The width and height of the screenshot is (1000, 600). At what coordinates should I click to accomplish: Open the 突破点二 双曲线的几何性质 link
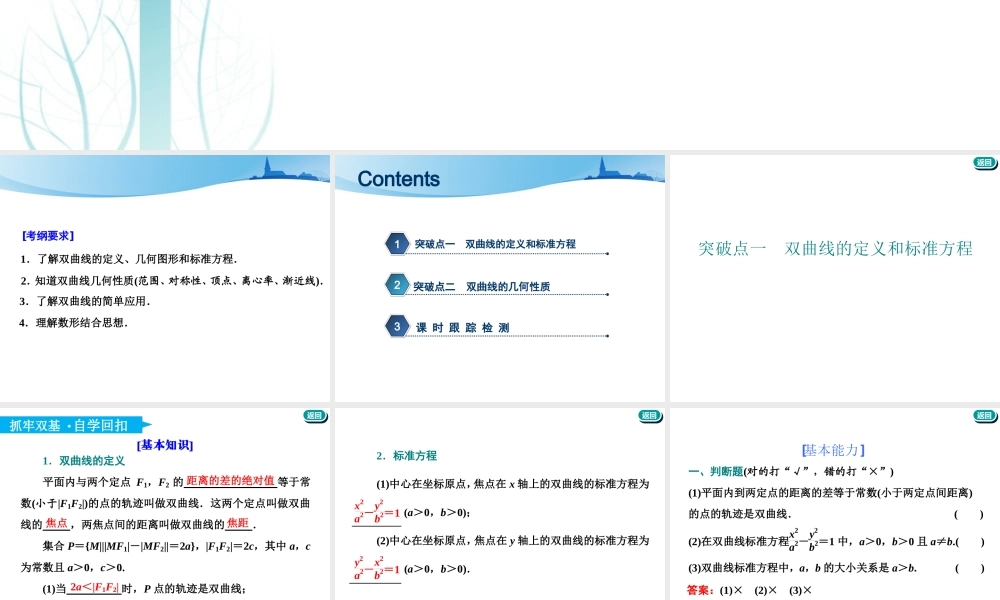(x=483, y=285)
